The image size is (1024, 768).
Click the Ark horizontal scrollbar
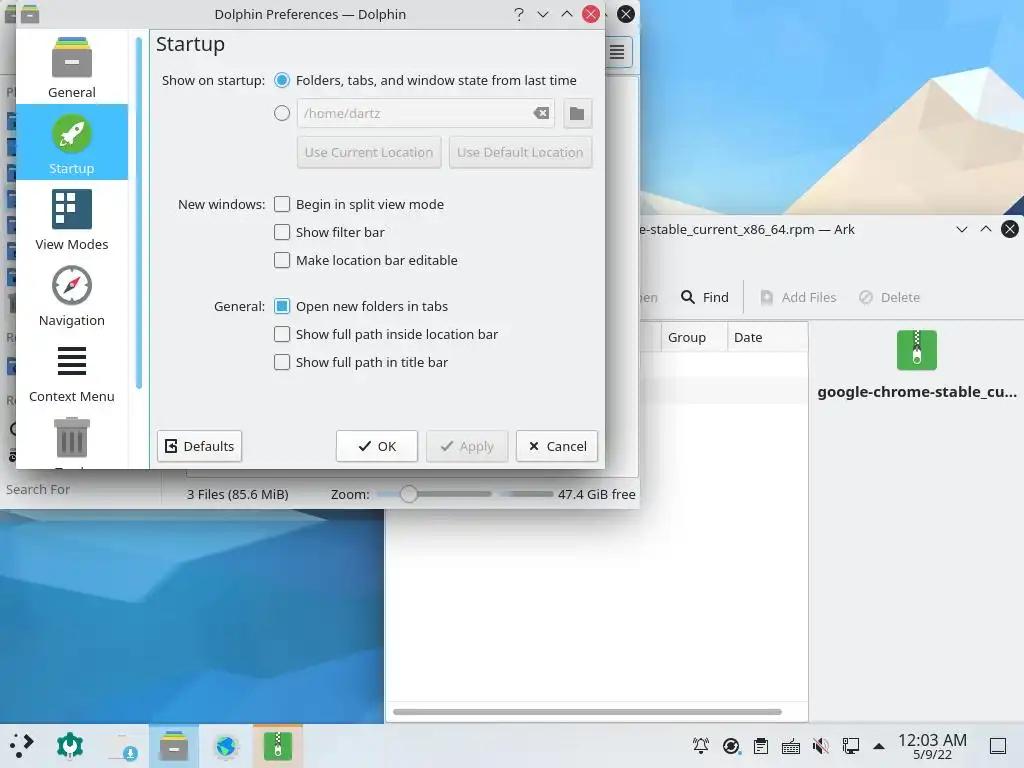pyautogui.click(x=587, y=712)
